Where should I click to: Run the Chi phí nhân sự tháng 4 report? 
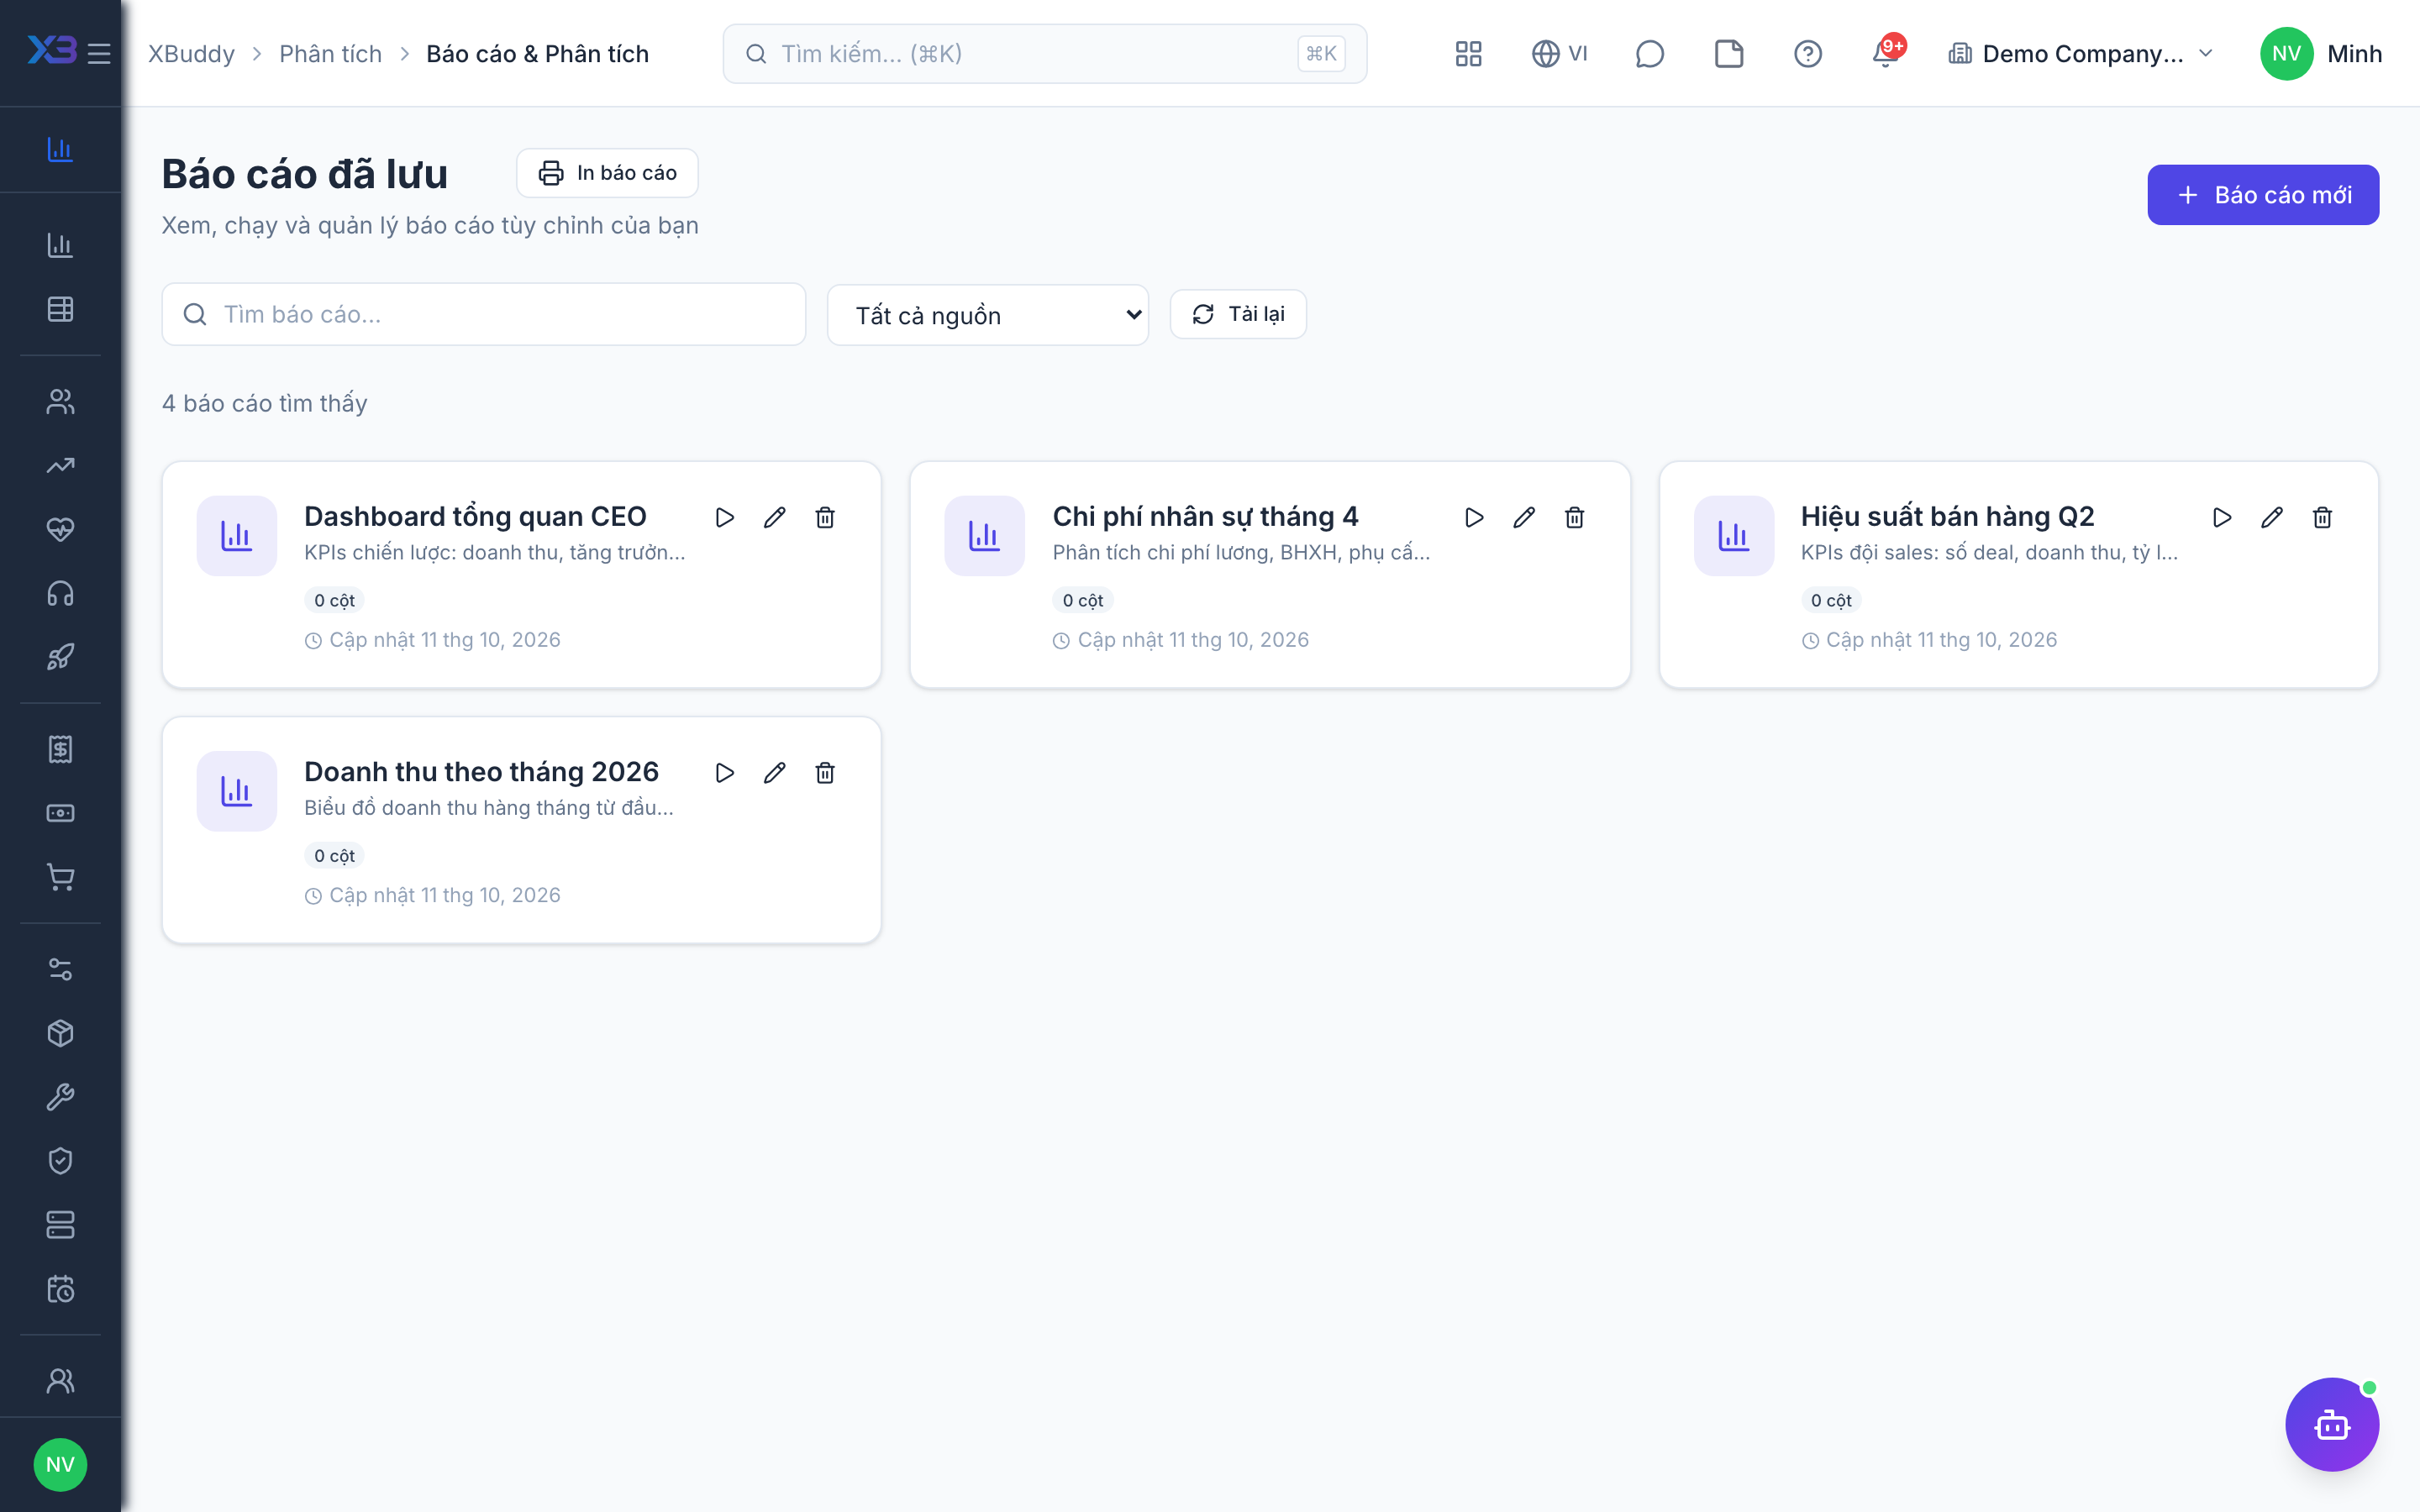pyautogui.click(x=1474, y=517)
